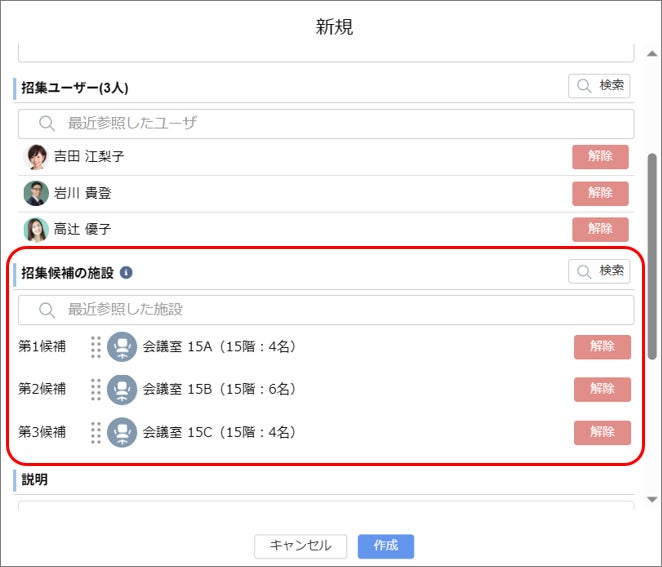The image size is (662, 567).
Task: Click the 作成 button
Action: tap(386, 546)
